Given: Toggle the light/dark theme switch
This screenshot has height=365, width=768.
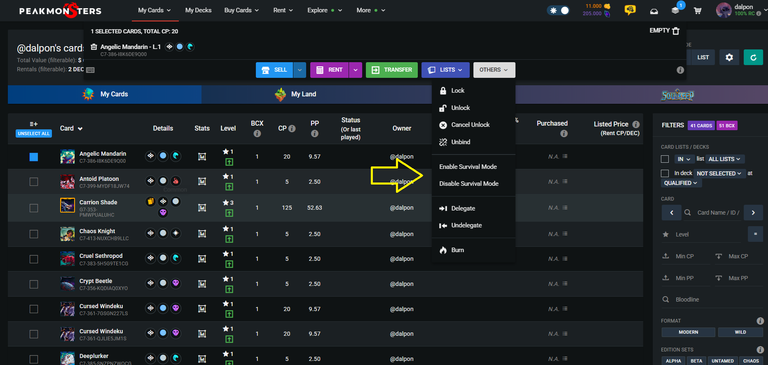Looking at the screenshot, I should [x=558, y=10].
